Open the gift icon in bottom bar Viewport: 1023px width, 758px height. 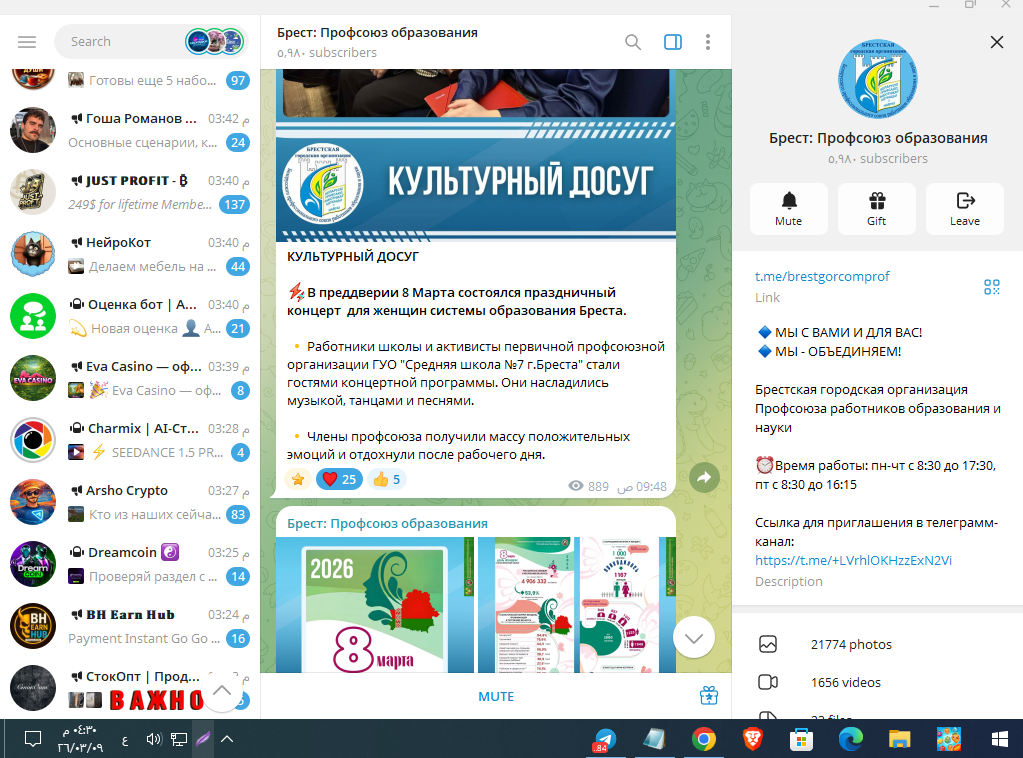tap(709, 696)
